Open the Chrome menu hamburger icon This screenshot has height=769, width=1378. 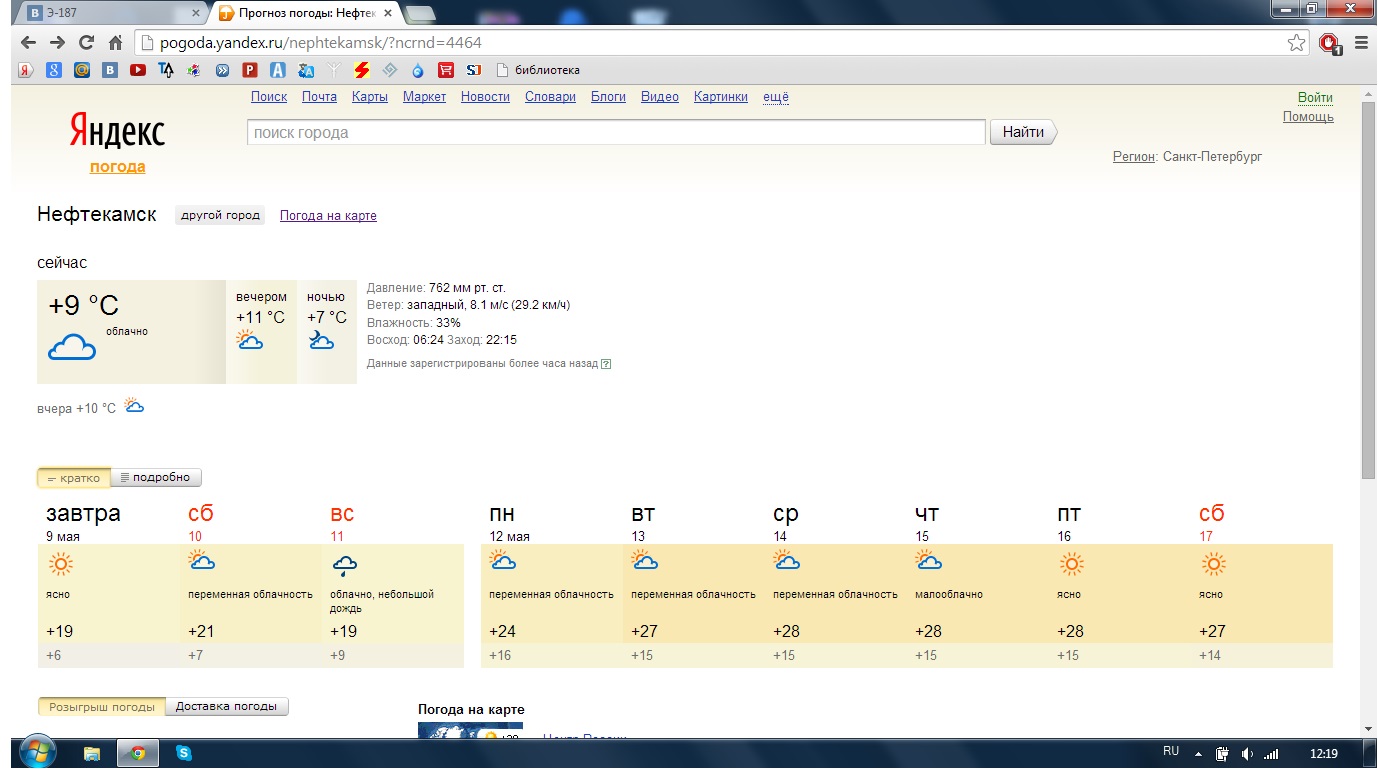tap(1360, 42)
